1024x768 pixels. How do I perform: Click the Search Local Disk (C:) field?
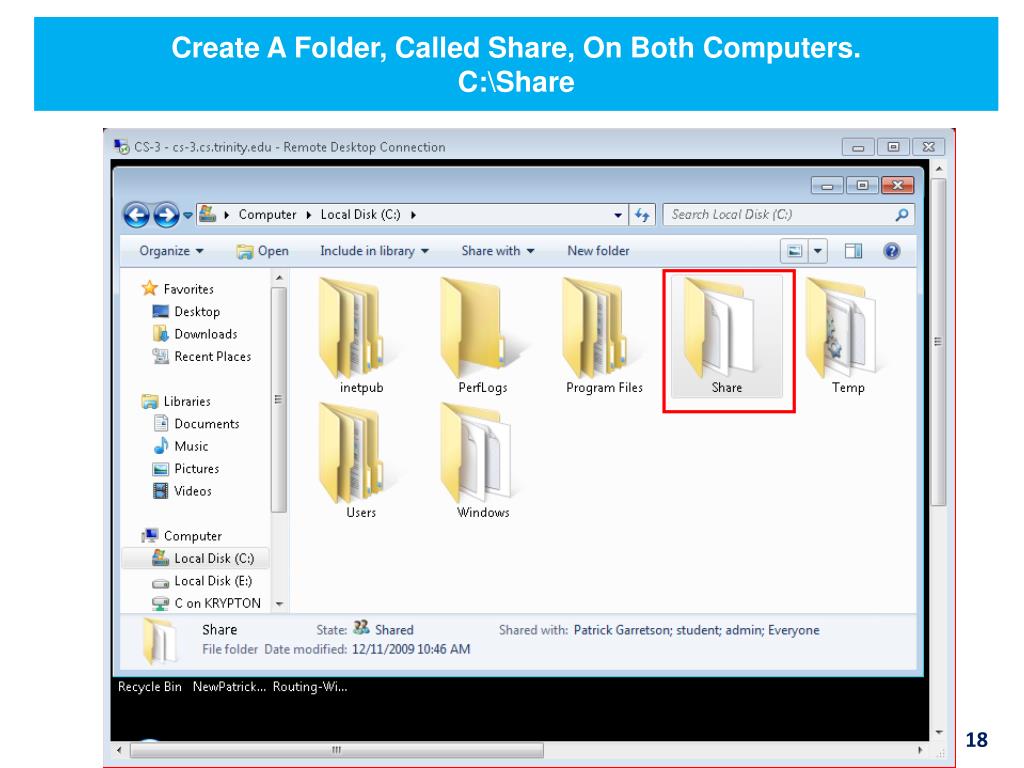(788, 215)
